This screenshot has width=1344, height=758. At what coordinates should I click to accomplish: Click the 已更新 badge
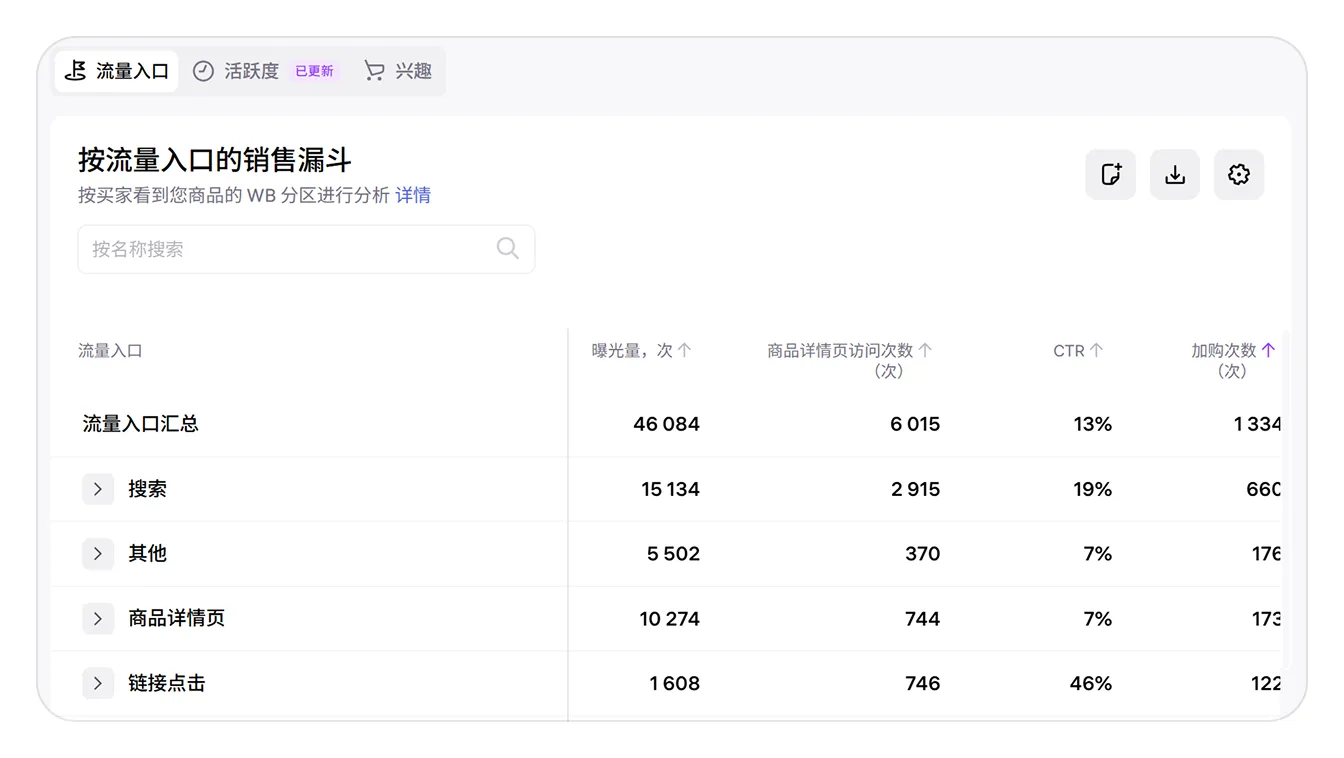coord(314,71)
